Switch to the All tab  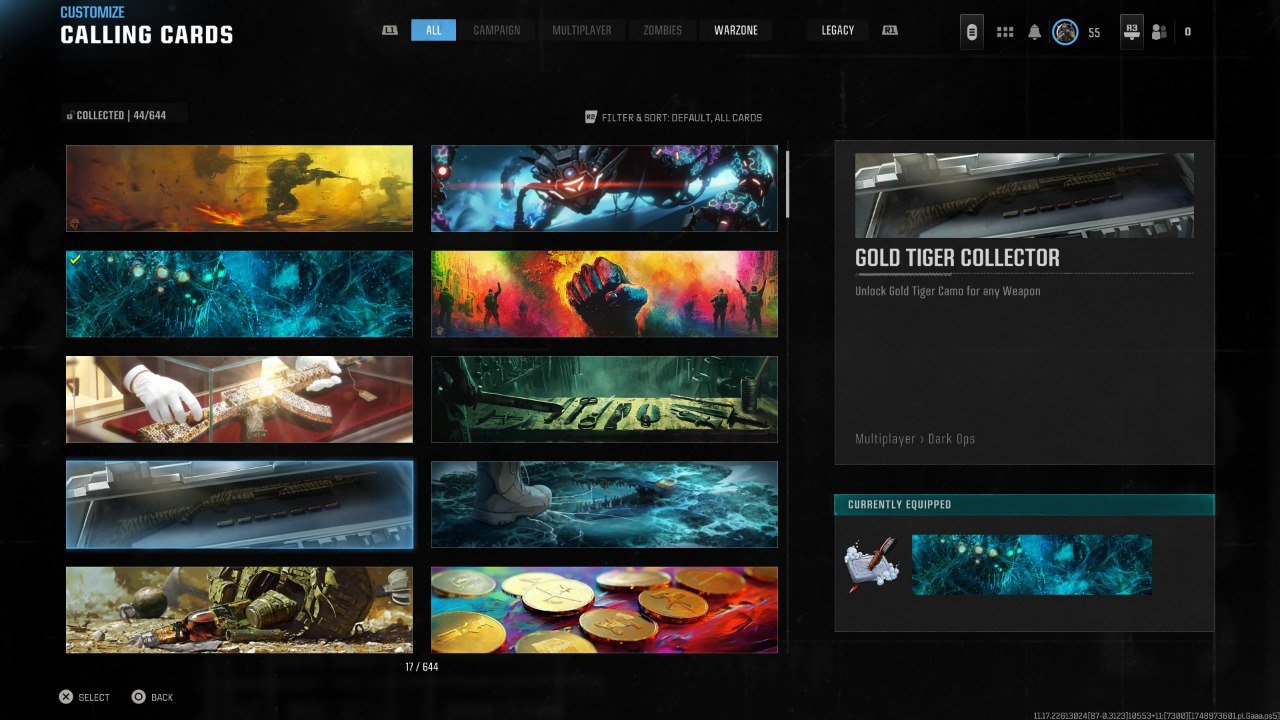pos(433,30)
